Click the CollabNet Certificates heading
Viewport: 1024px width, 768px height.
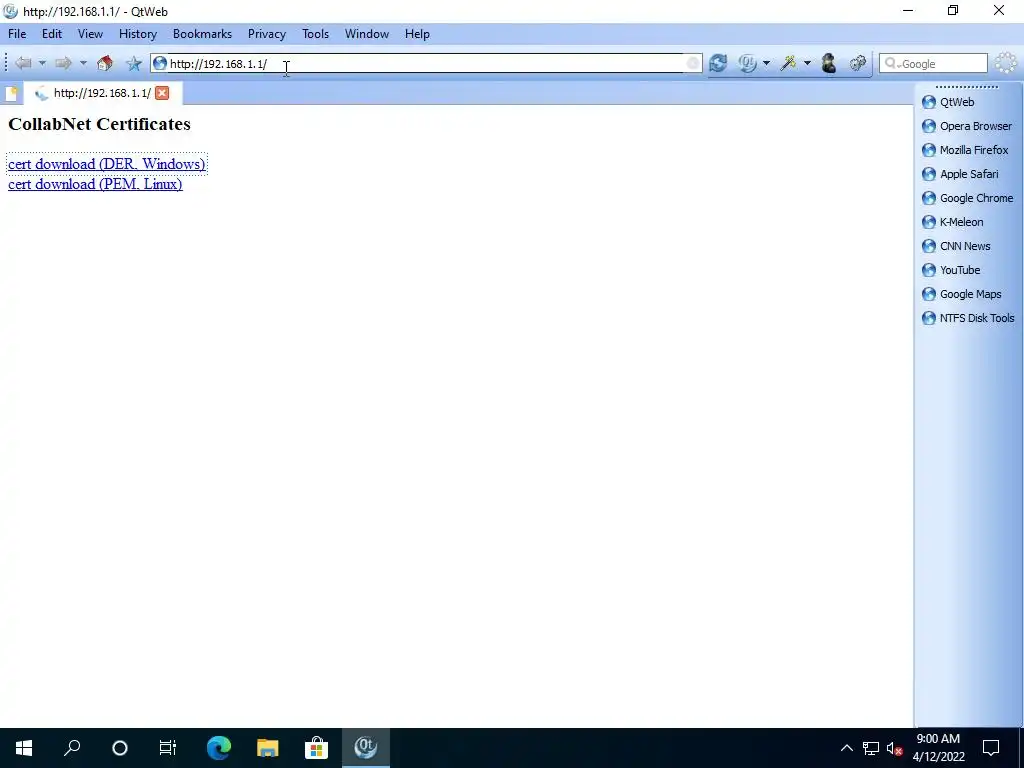99,124
